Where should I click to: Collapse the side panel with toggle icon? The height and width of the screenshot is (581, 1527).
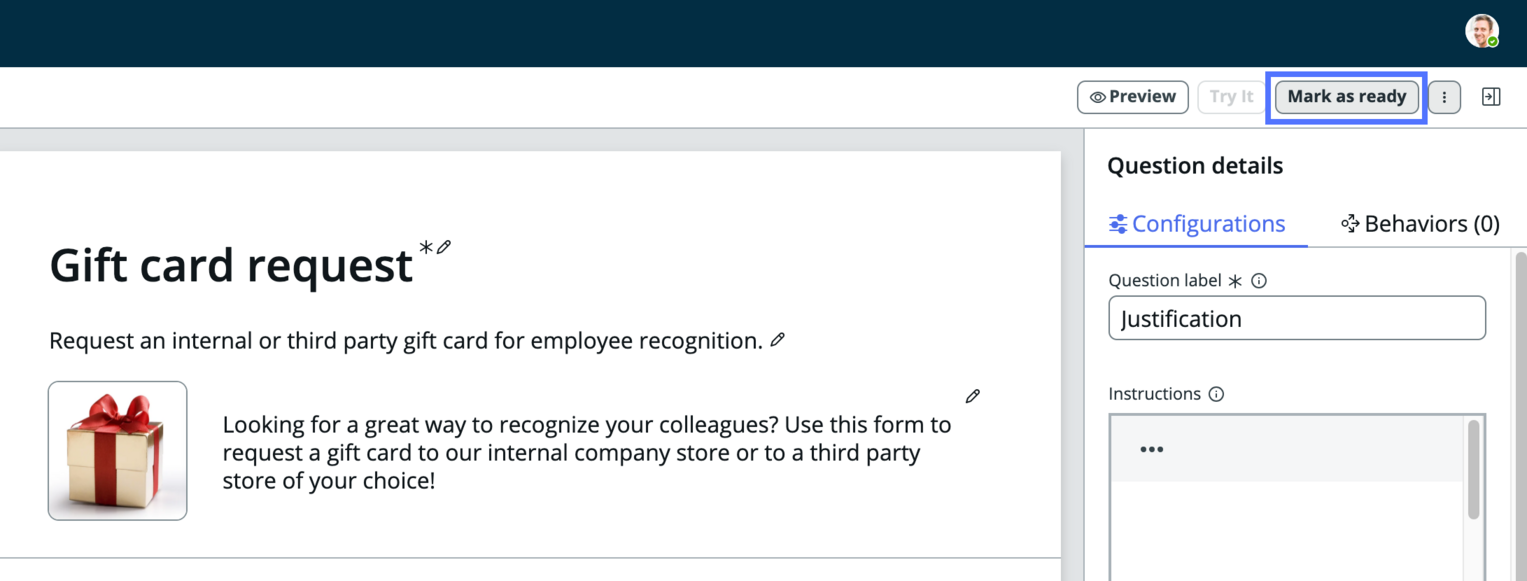click(1491, 97)
